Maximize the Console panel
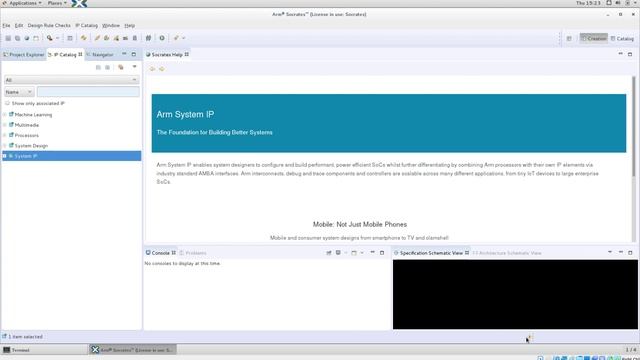 (x=382, y=253)
